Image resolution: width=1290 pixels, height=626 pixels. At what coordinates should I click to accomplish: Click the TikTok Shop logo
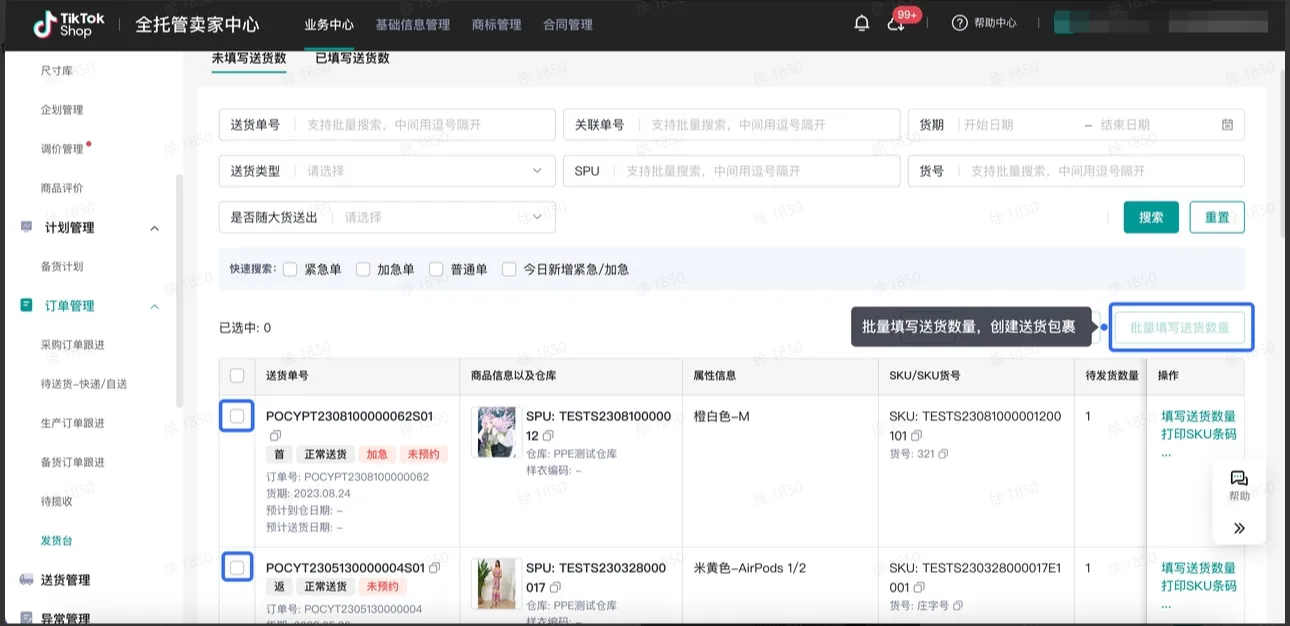tap(69, 24)
